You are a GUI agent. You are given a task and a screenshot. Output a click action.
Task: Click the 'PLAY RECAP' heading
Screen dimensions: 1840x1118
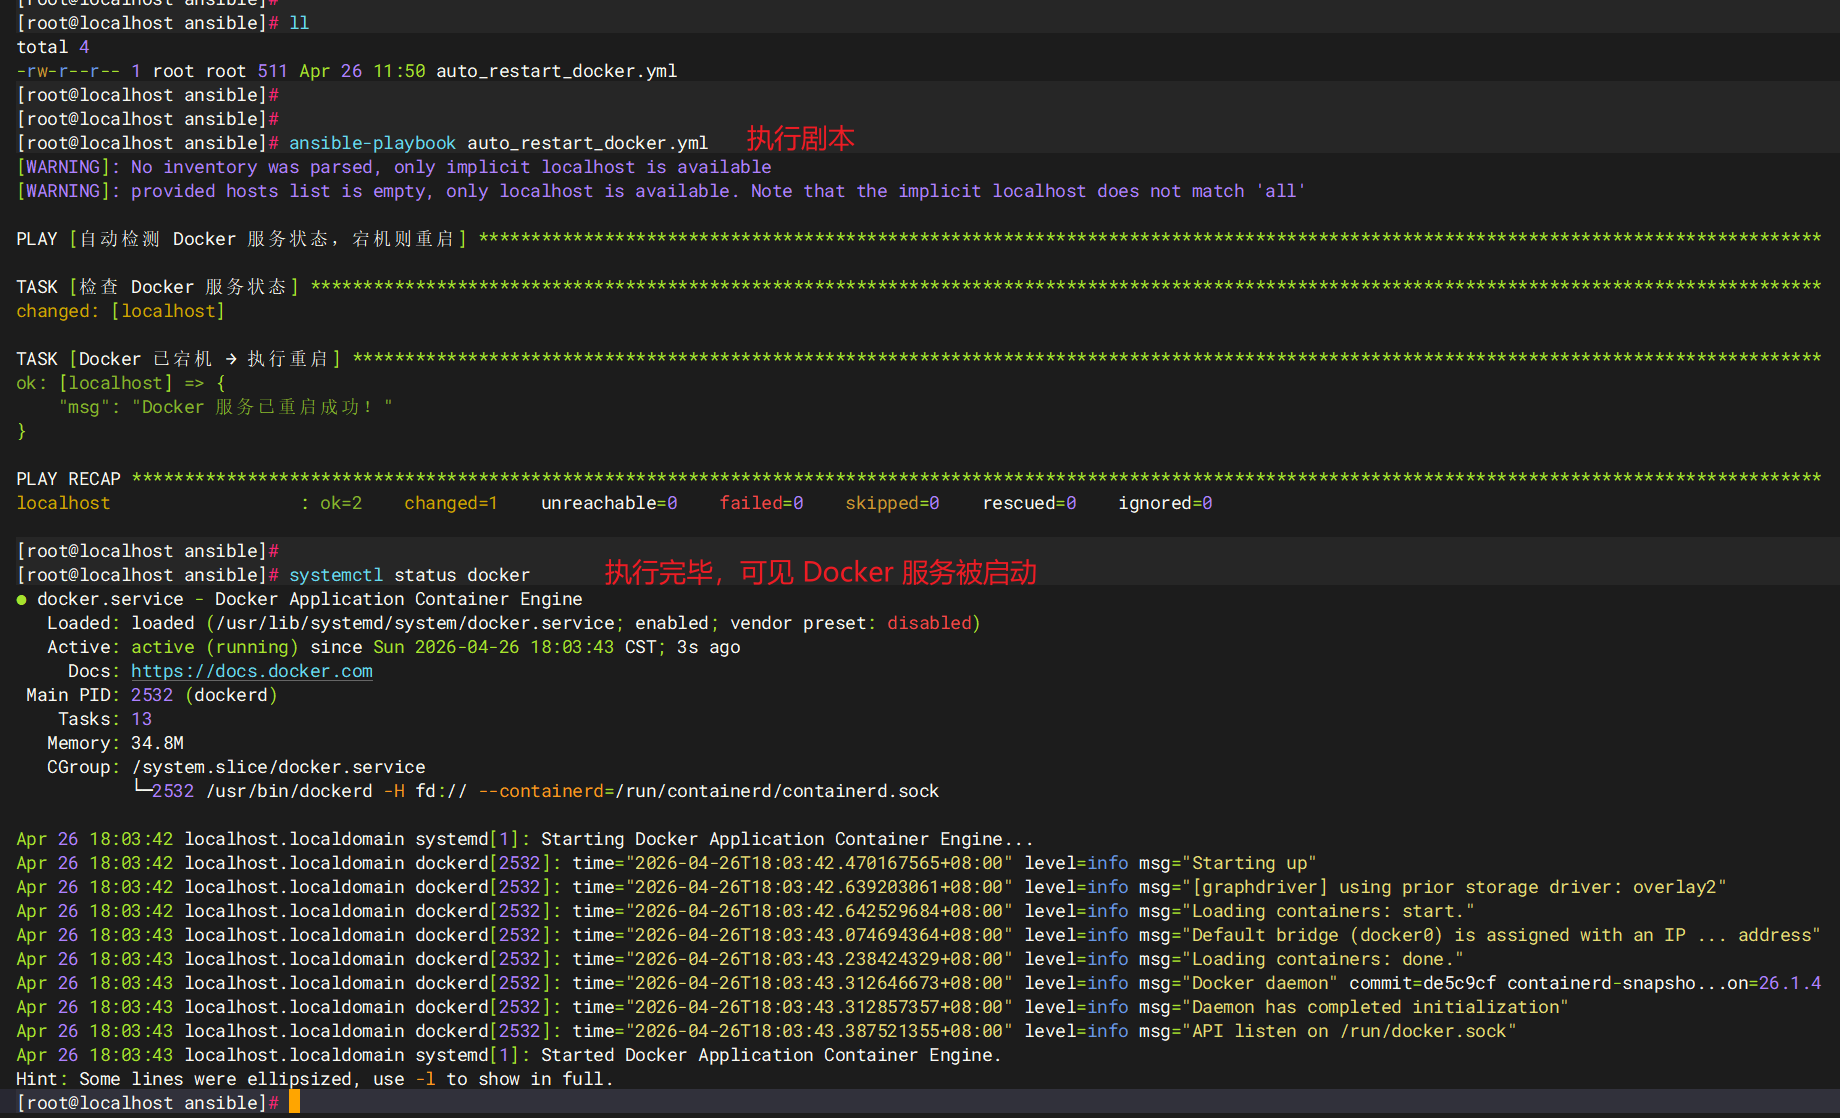click(x=68, y=479)
